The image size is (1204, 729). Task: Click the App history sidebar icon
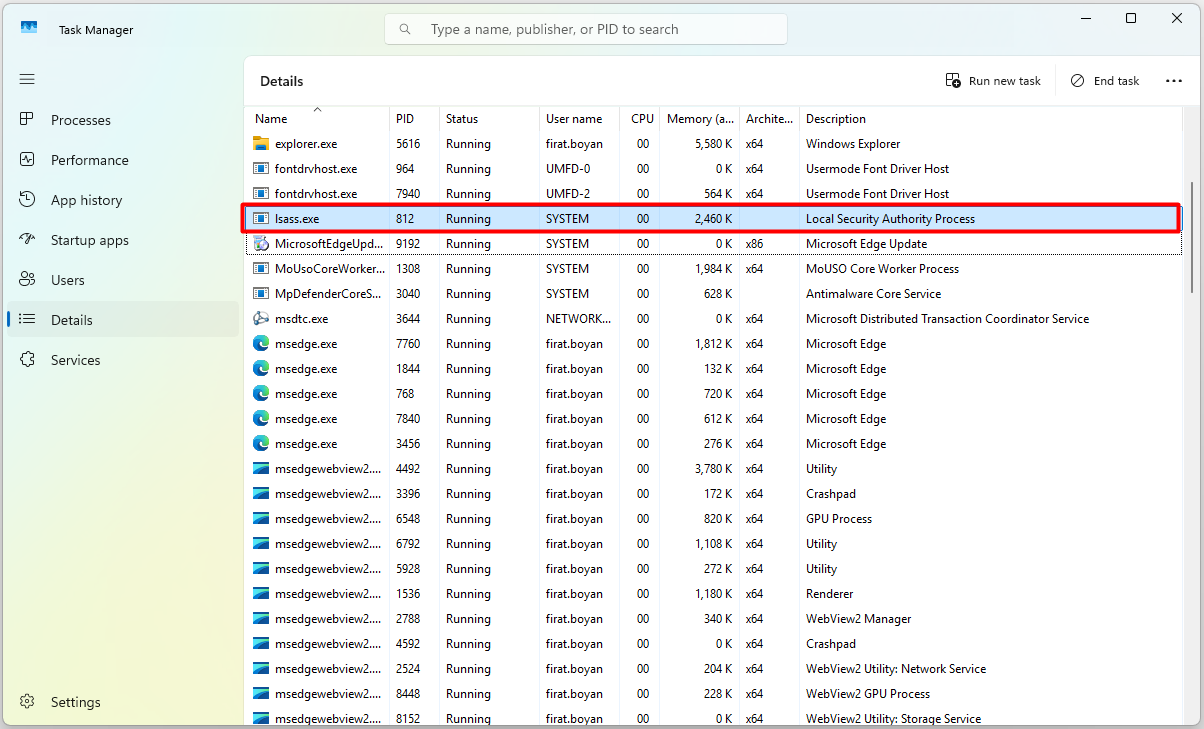[27, 199]
